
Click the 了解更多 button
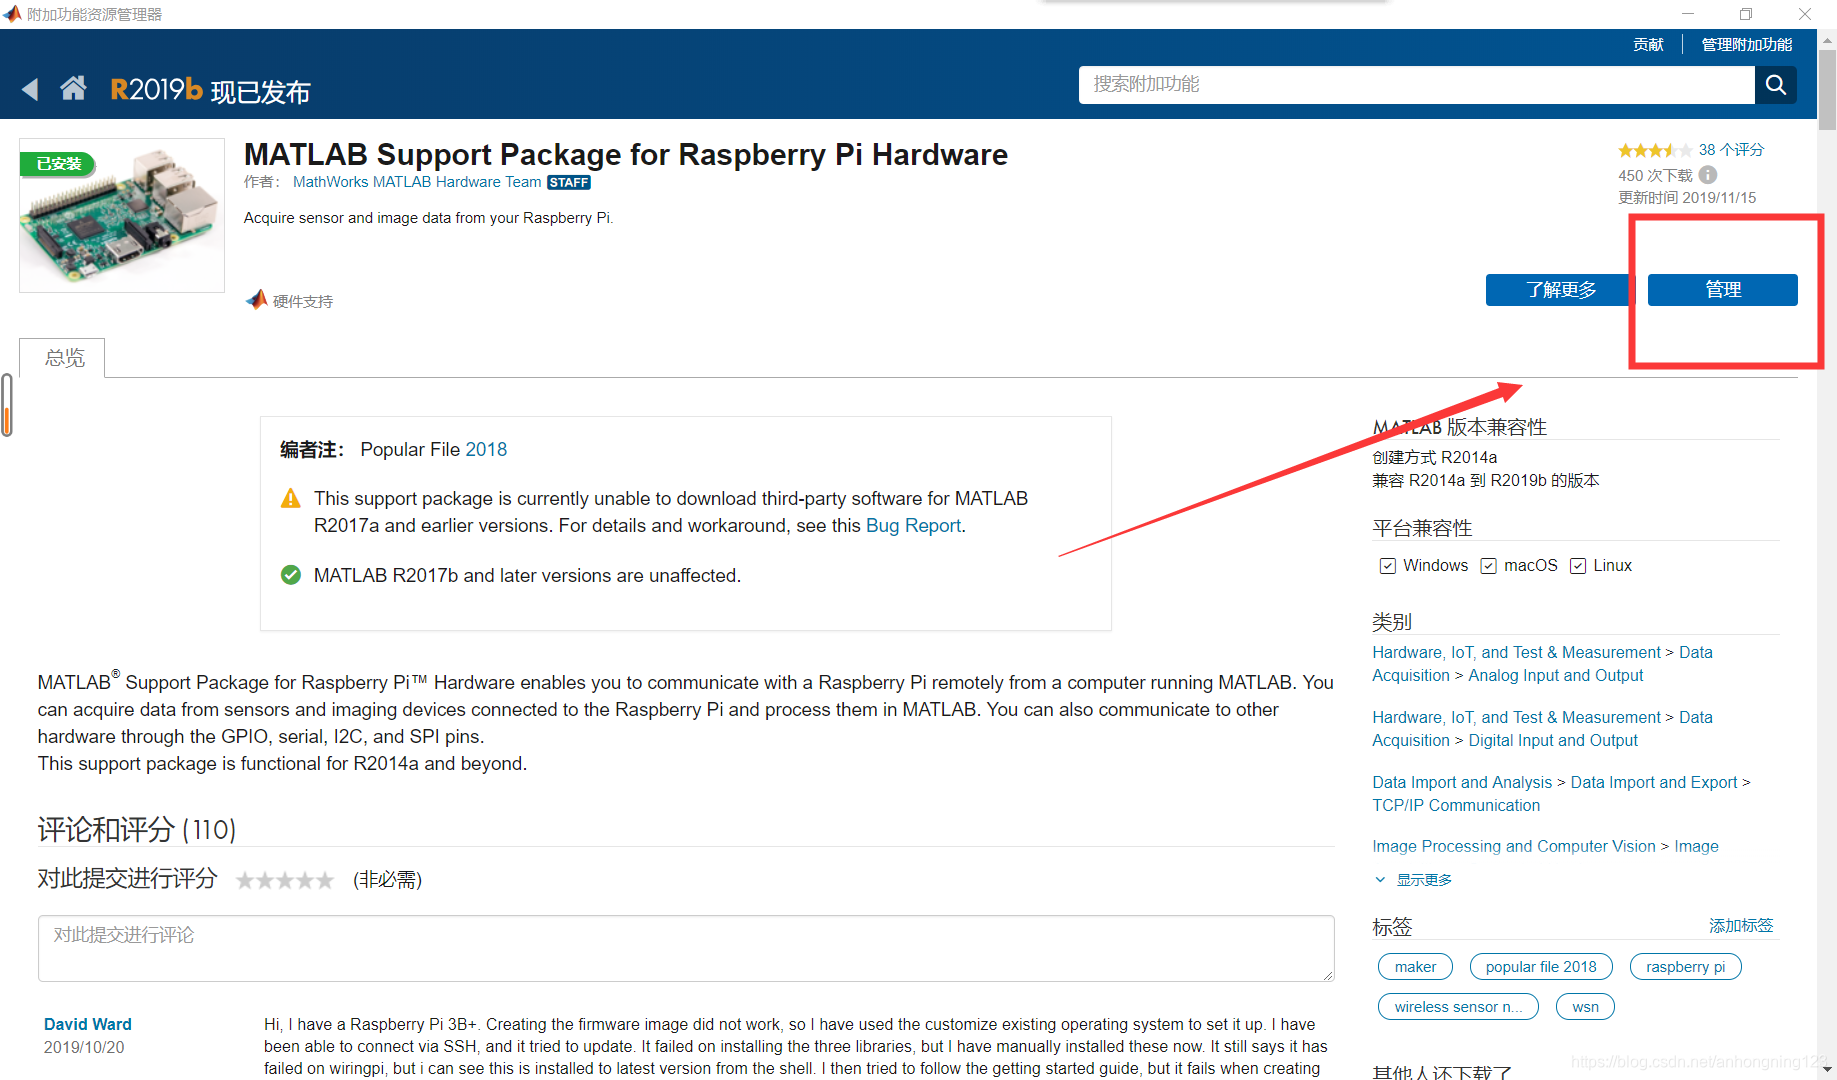1560,290
